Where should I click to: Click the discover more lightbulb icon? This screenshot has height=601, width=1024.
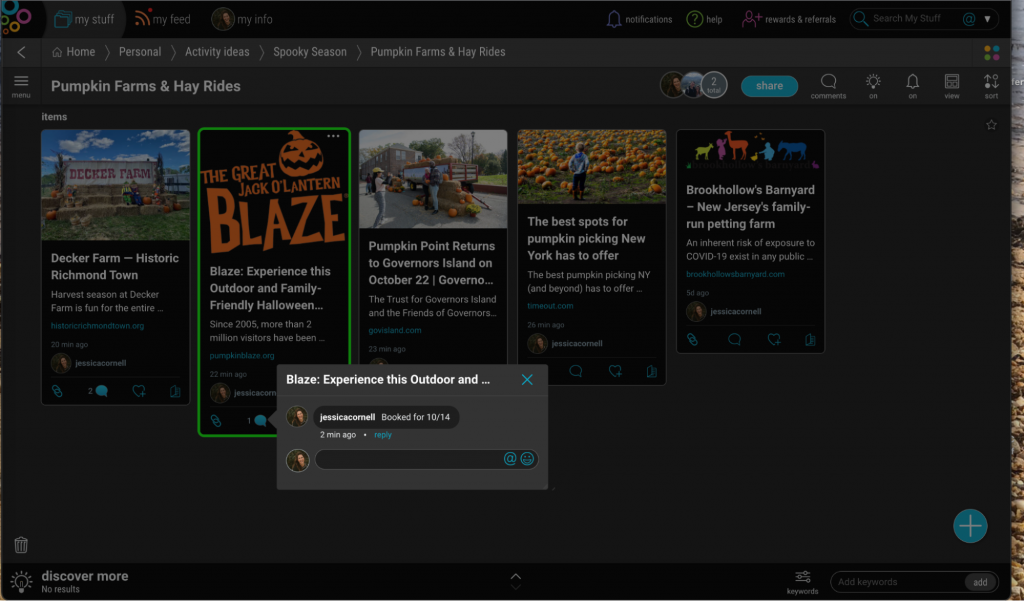[21, 581]
